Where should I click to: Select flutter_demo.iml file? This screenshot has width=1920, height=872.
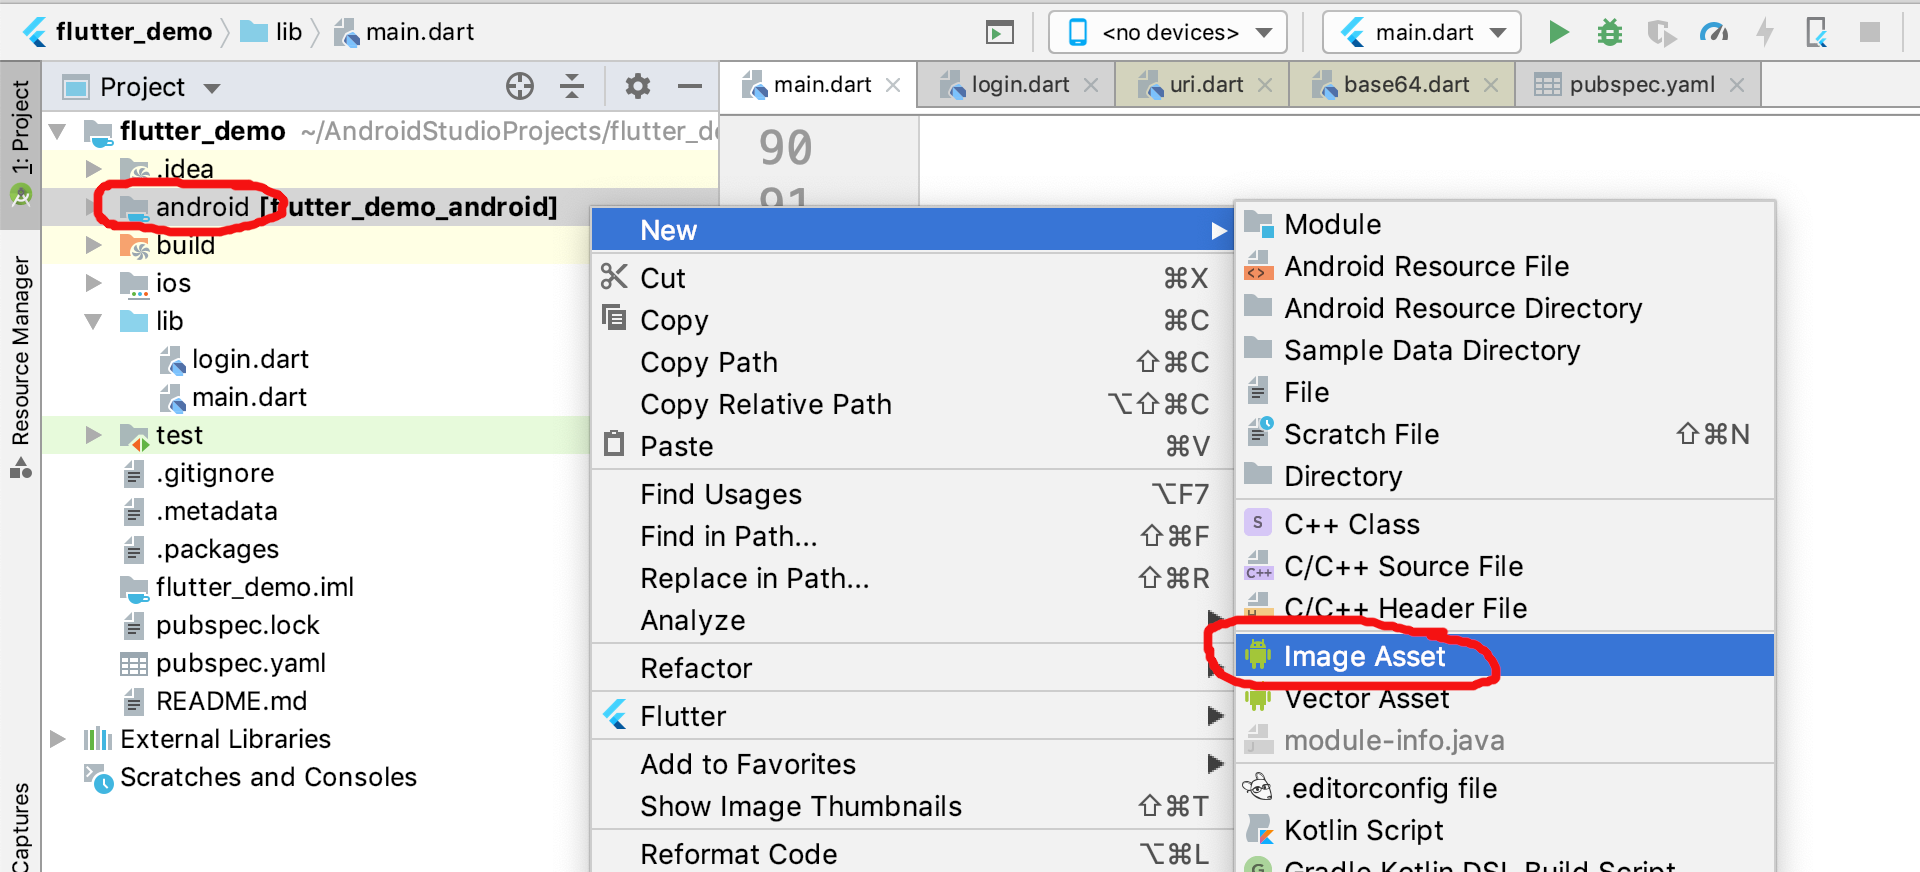pos(255,587)
